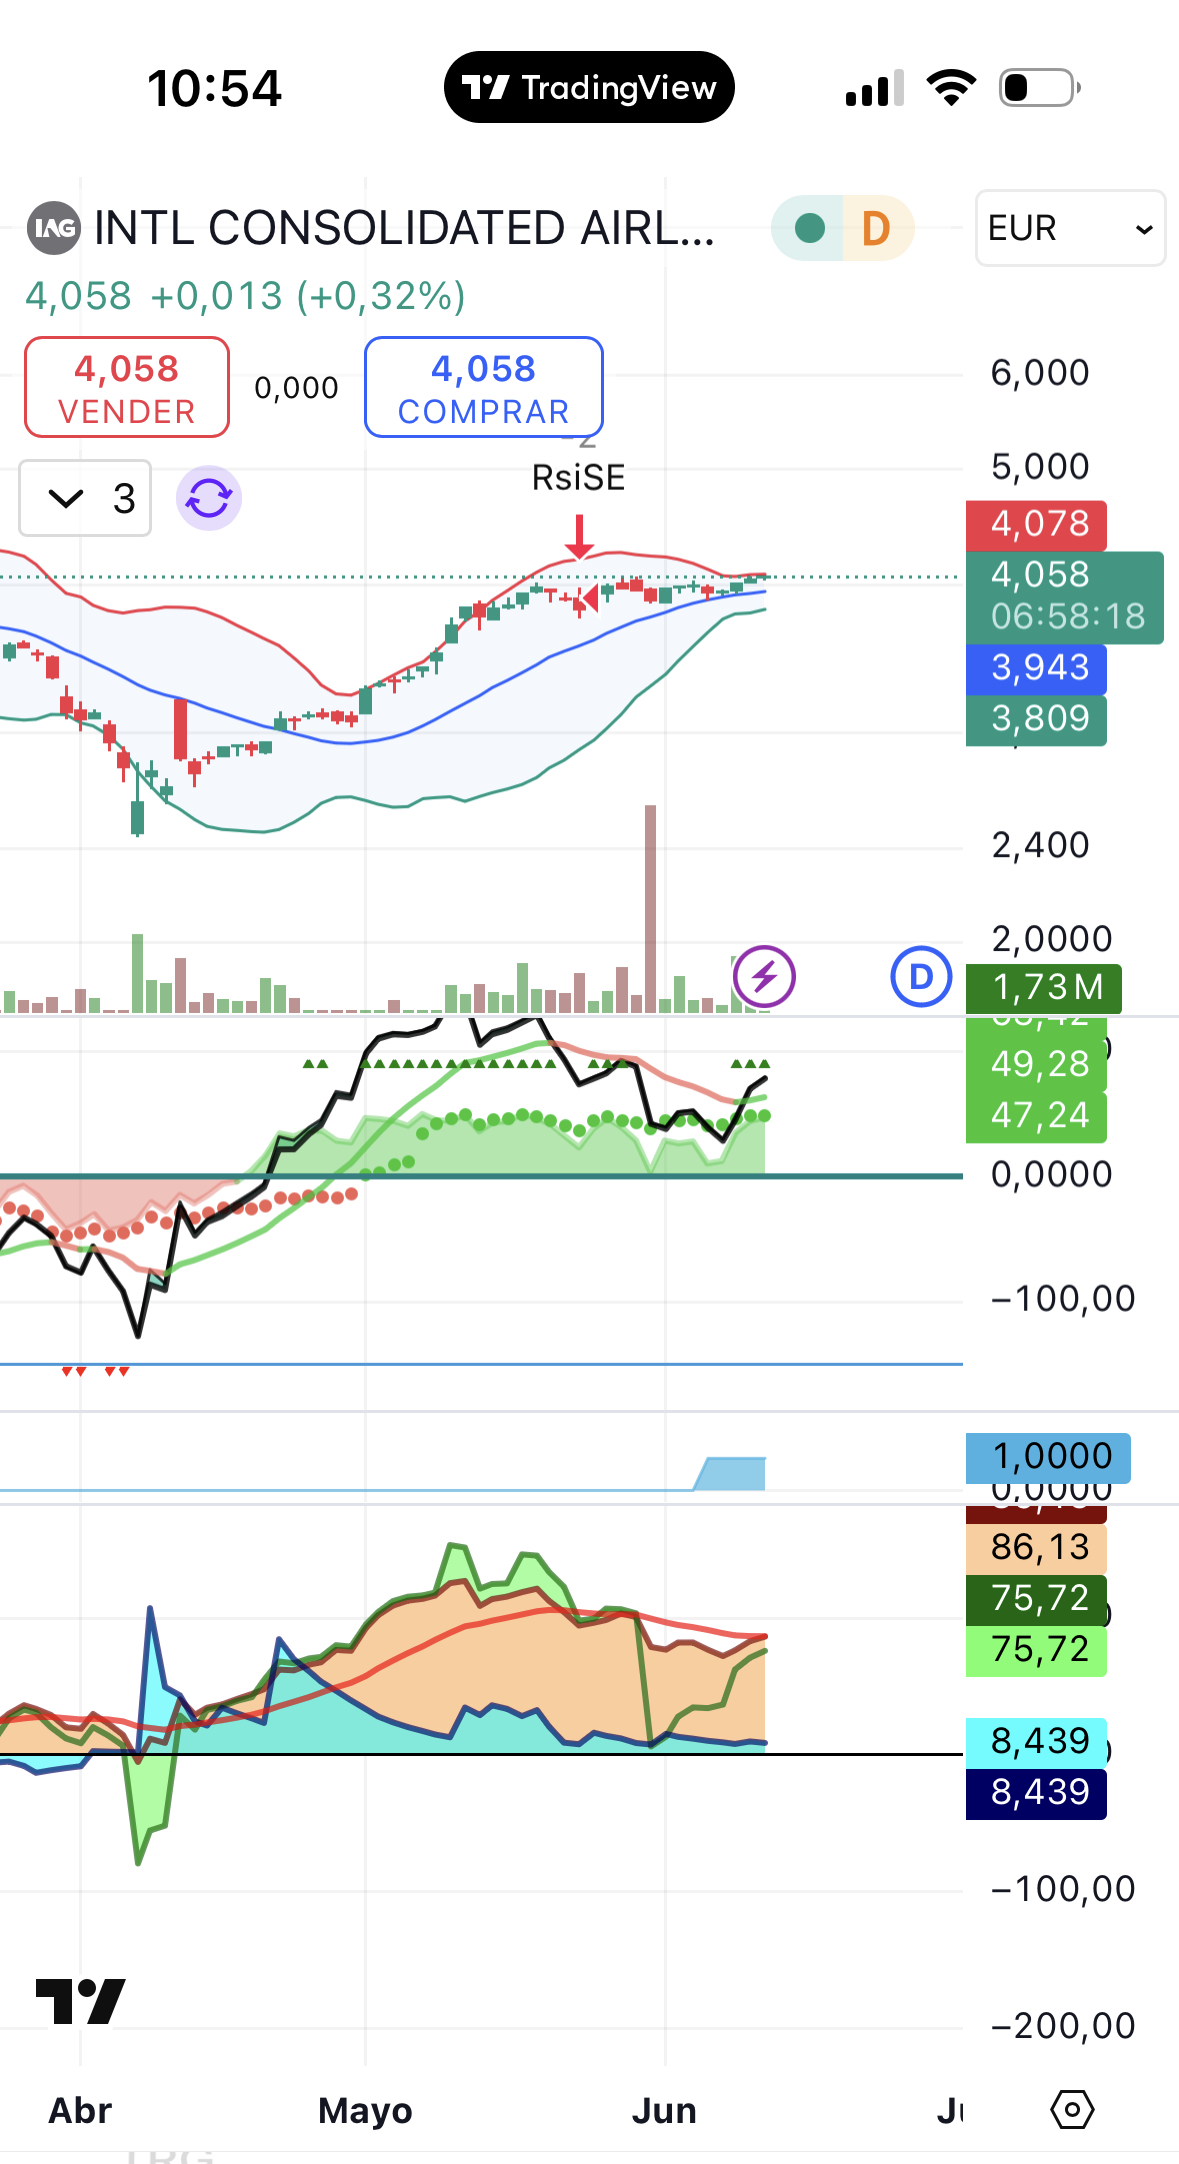1179x2164 pixels.
Task: Tap the Mayo label on the time axis
Action: coord(365,2111)
